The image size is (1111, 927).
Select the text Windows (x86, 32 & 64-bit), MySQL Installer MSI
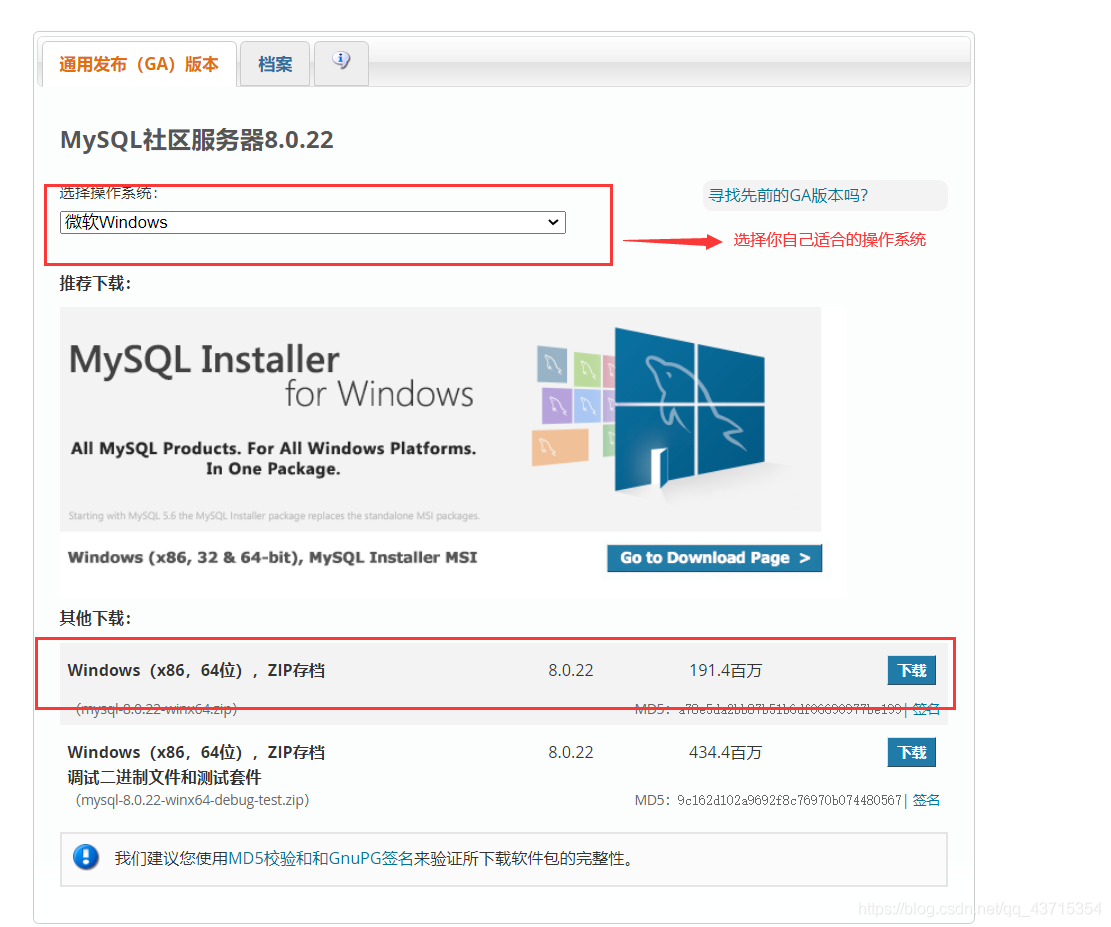pyautogui.click(x=273, y=558)
